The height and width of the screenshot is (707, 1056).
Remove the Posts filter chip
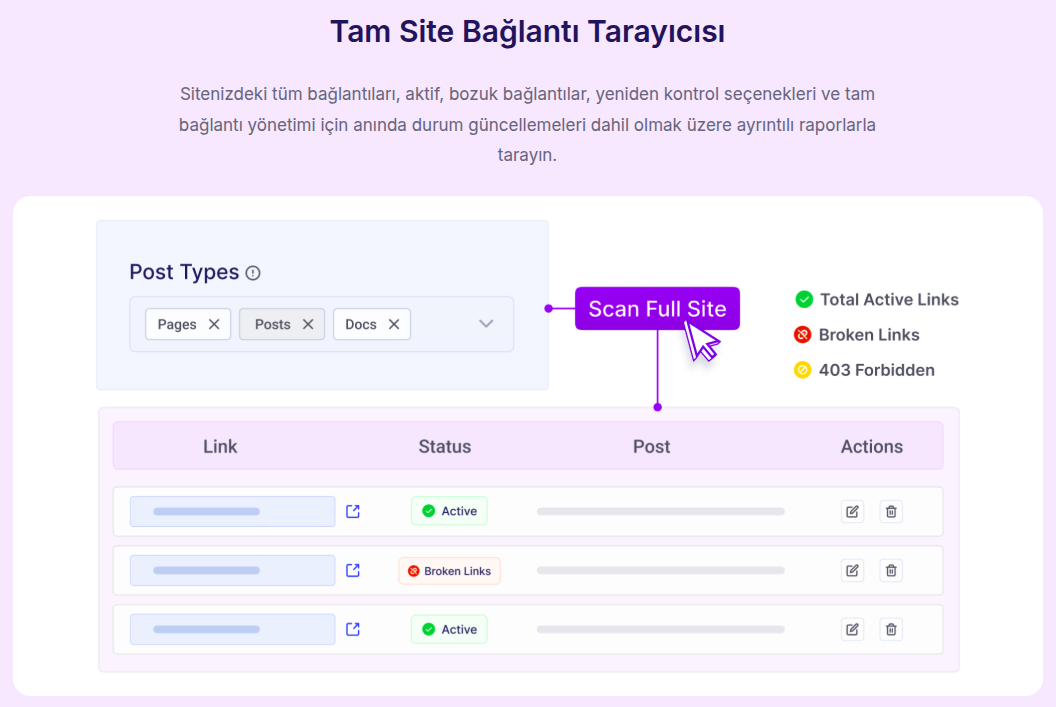(x=309, y=324)
